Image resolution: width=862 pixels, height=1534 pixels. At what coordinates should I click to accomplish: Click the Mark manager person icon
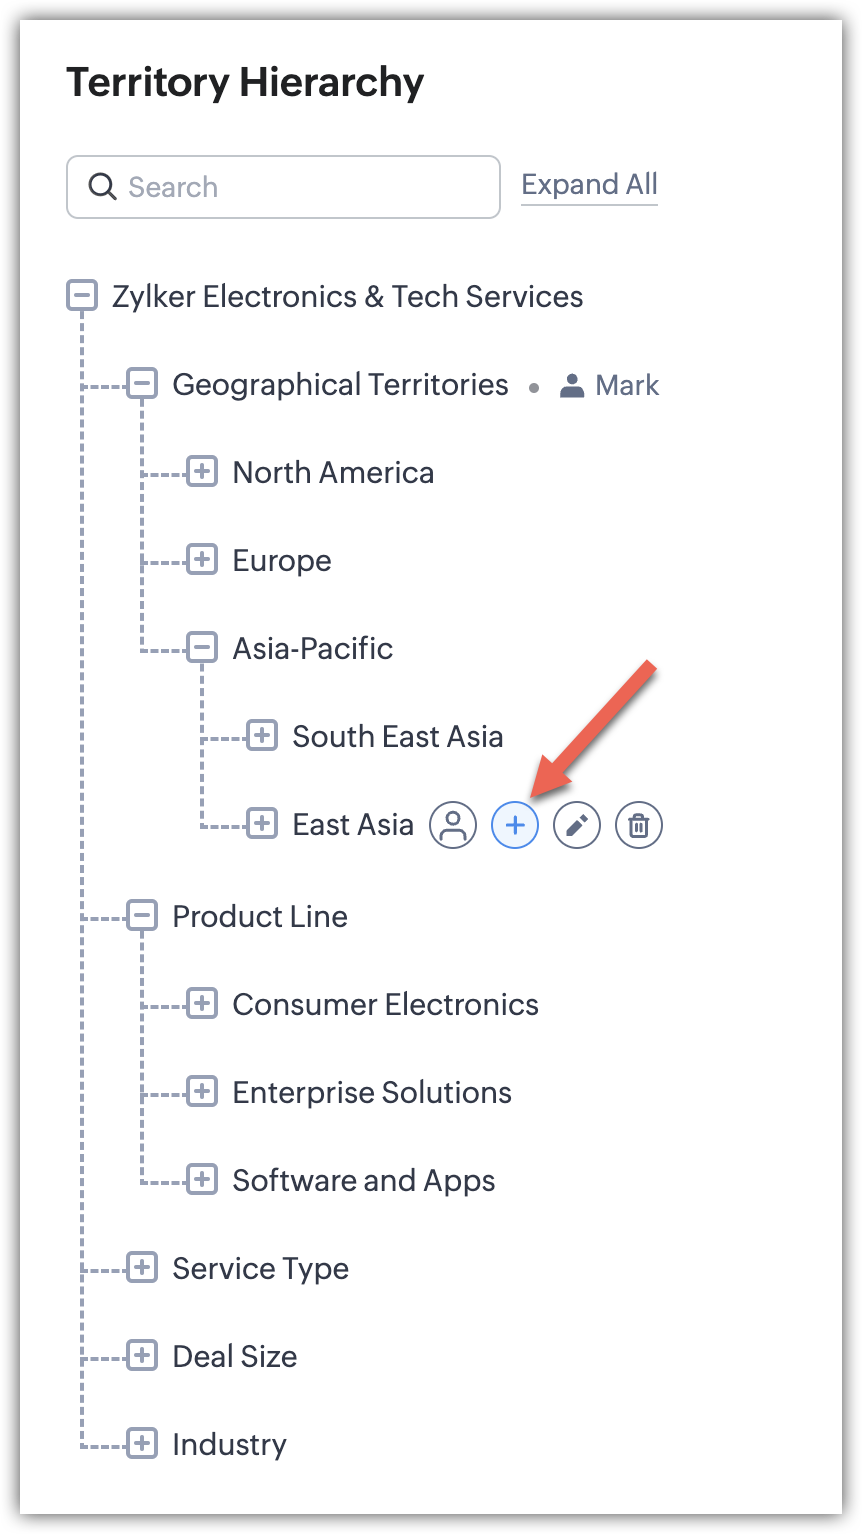(572, 386)
